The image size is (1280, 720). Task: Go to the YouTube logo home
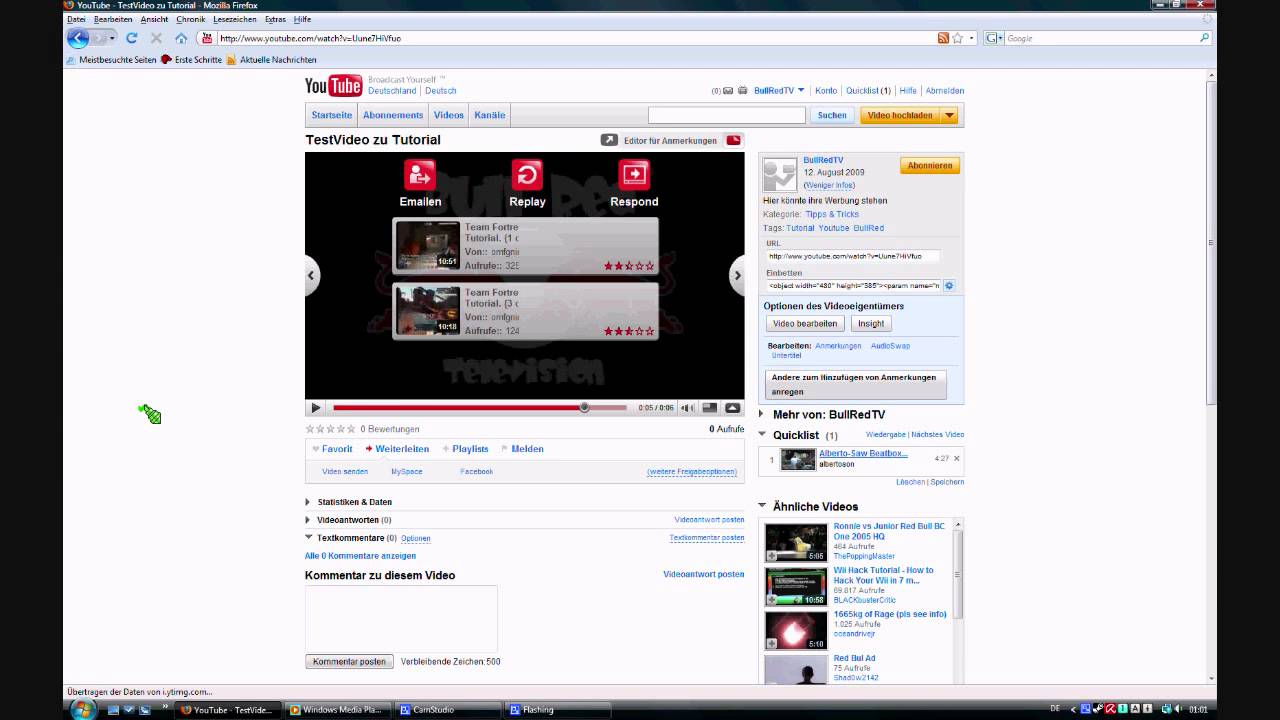point(333,86)
